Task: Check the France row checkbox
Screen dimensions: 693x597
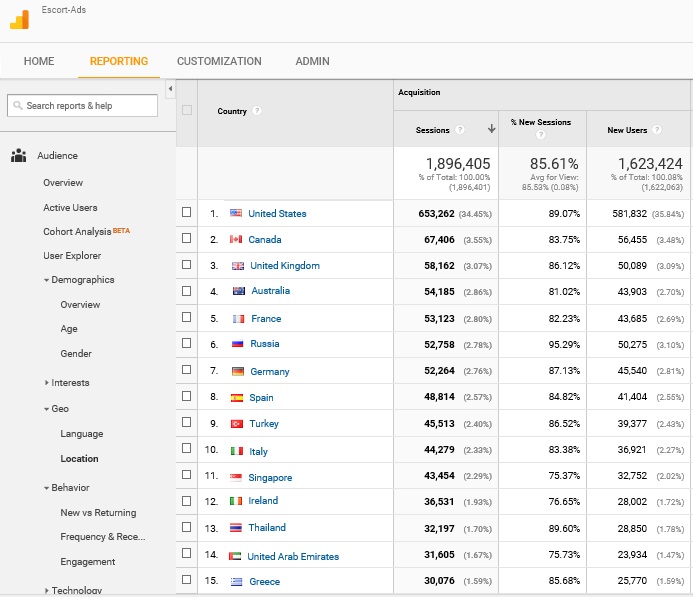Action: coord(187,317)
